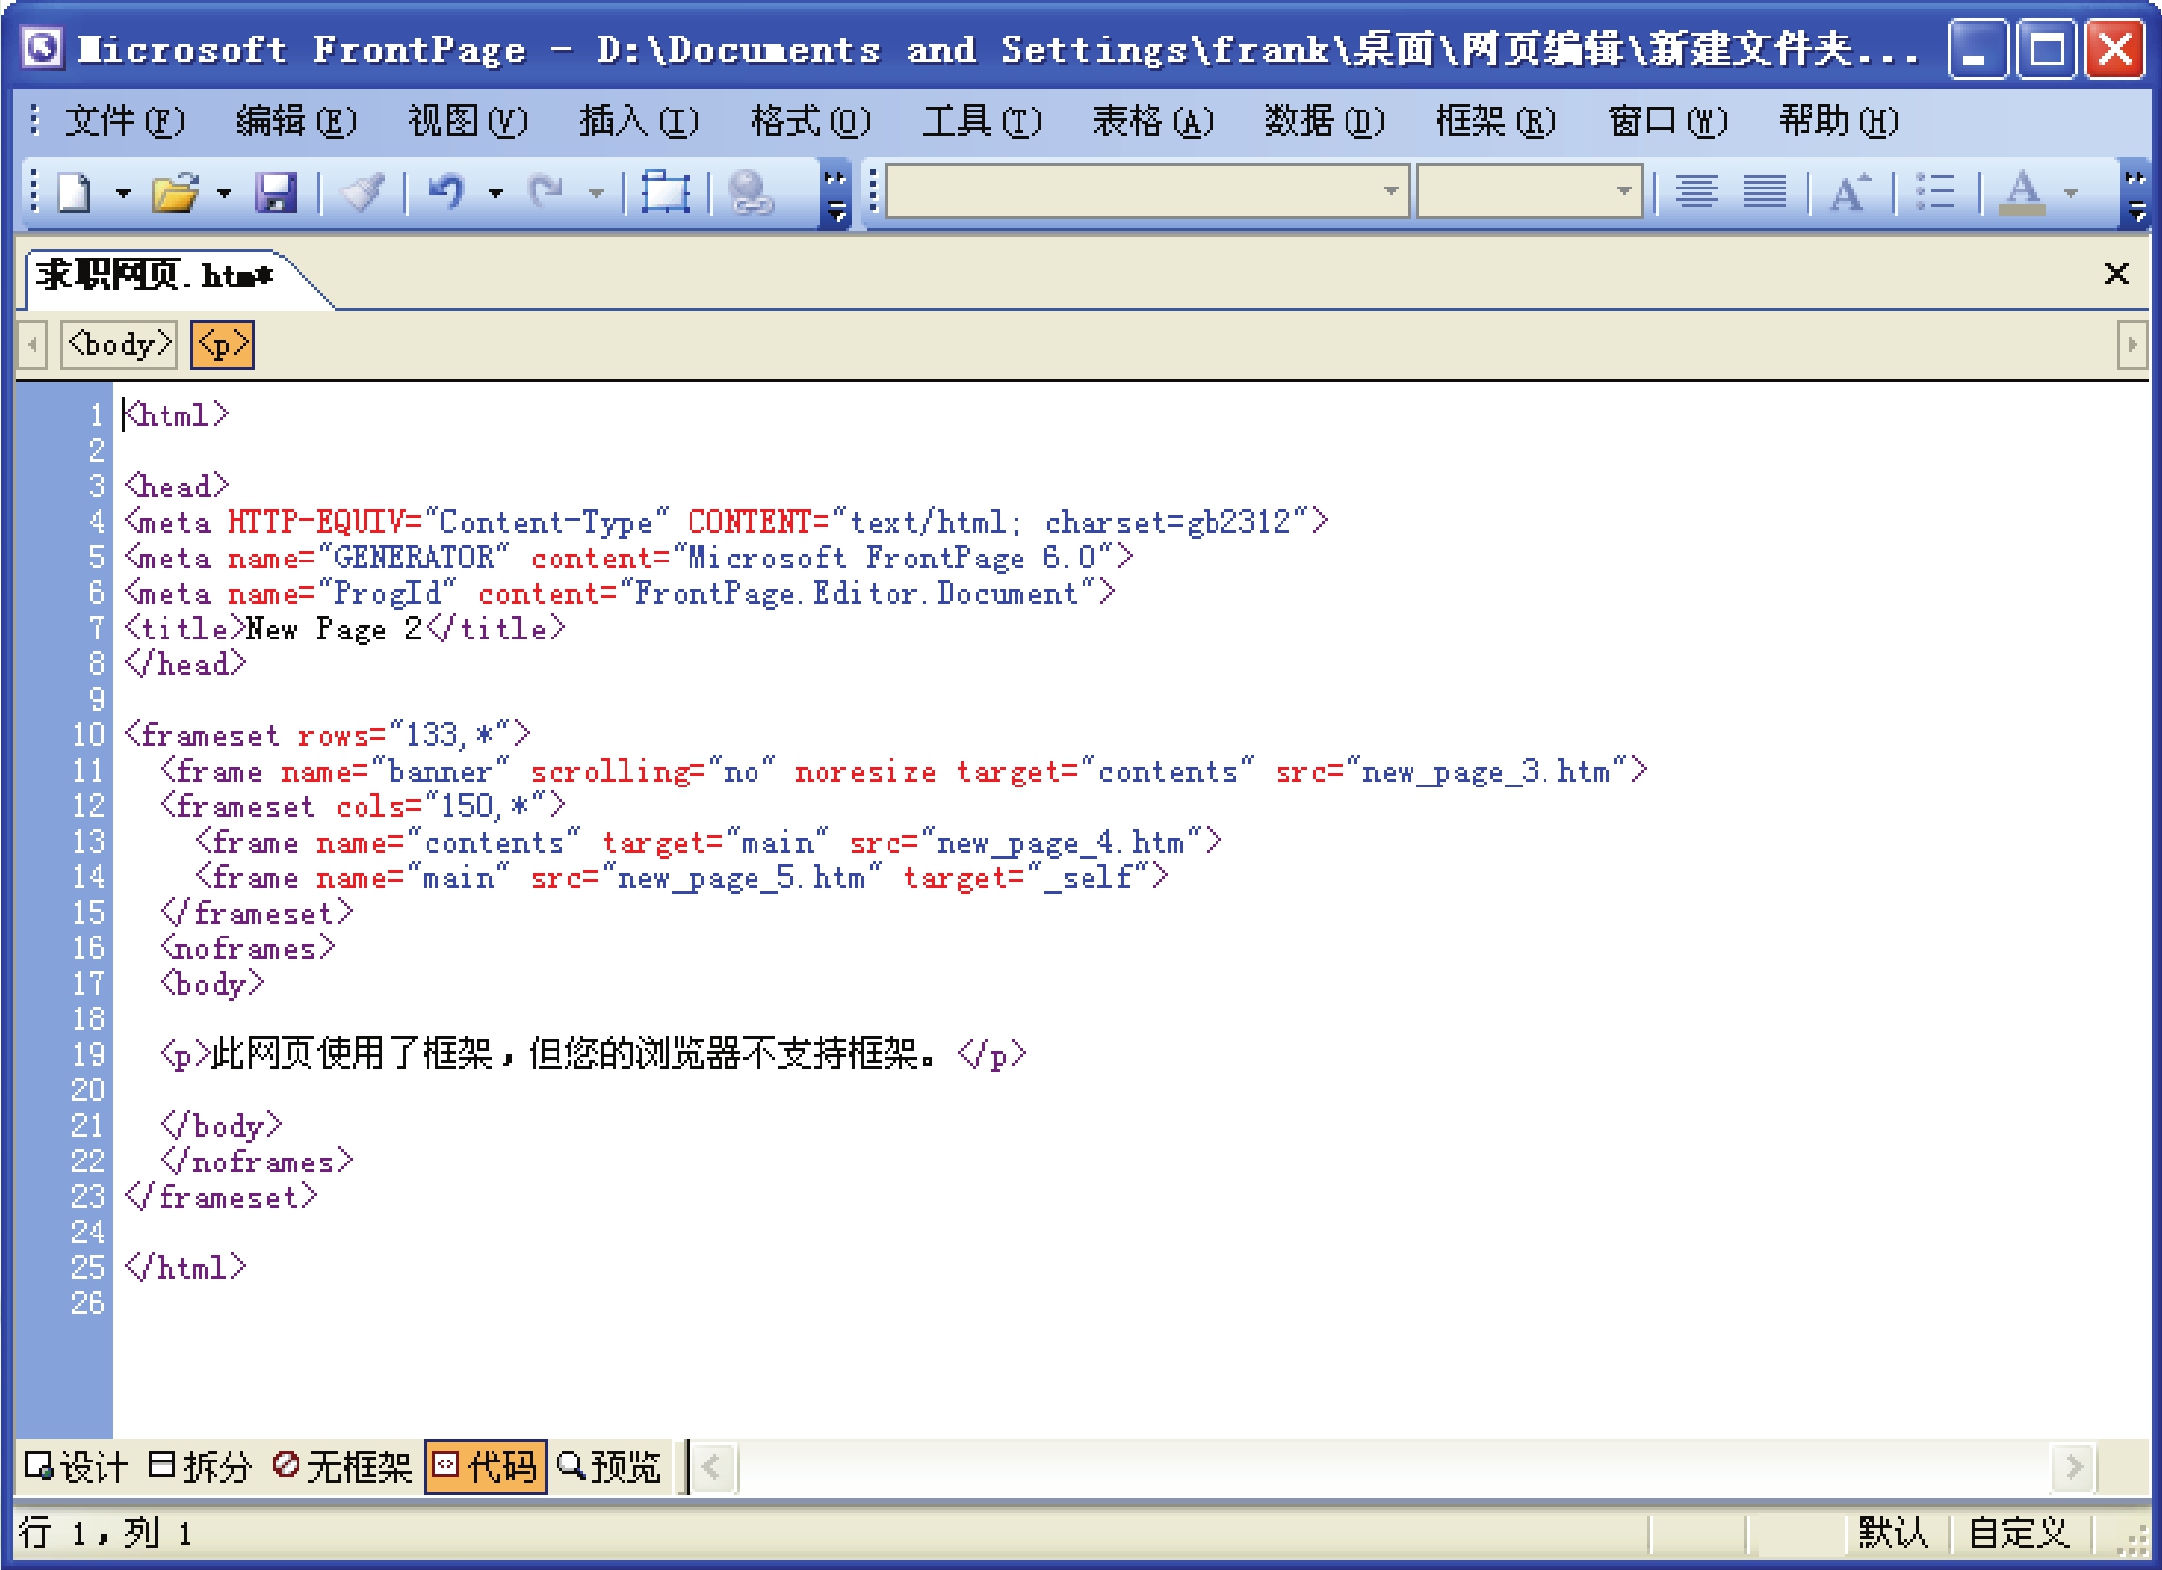Click the Center align icon
2162x1570 pixels.
click(x=1697, y=191)
